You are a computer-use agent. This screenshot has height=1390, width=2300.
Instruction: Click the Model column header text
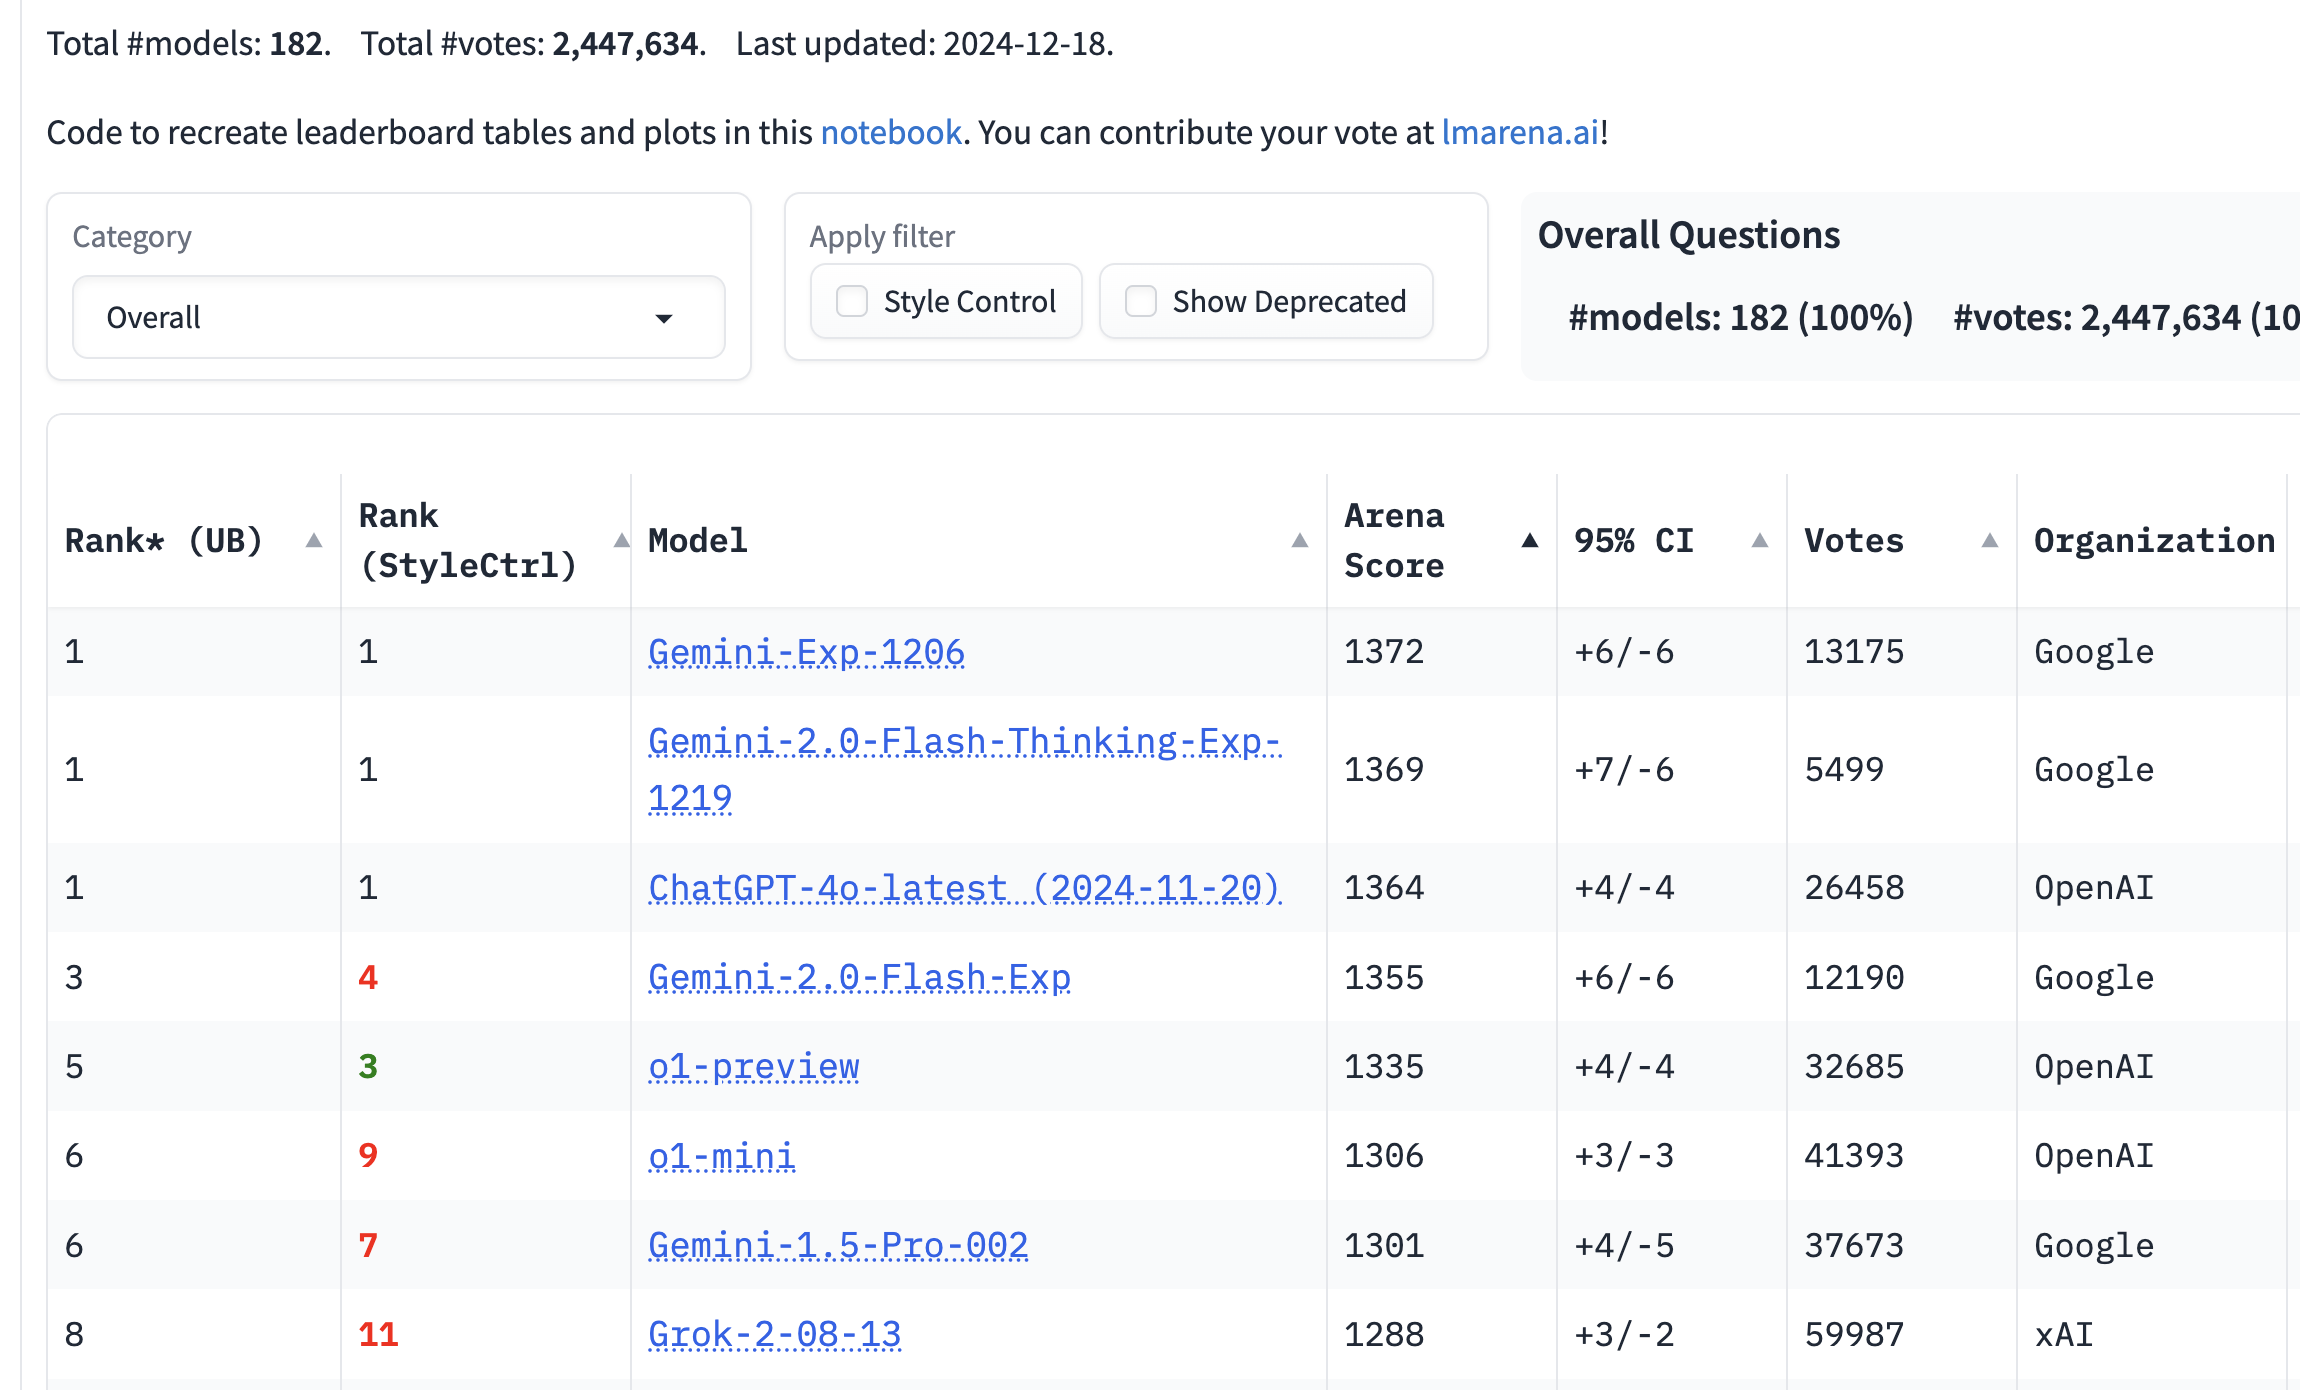(x=698, y=541)
